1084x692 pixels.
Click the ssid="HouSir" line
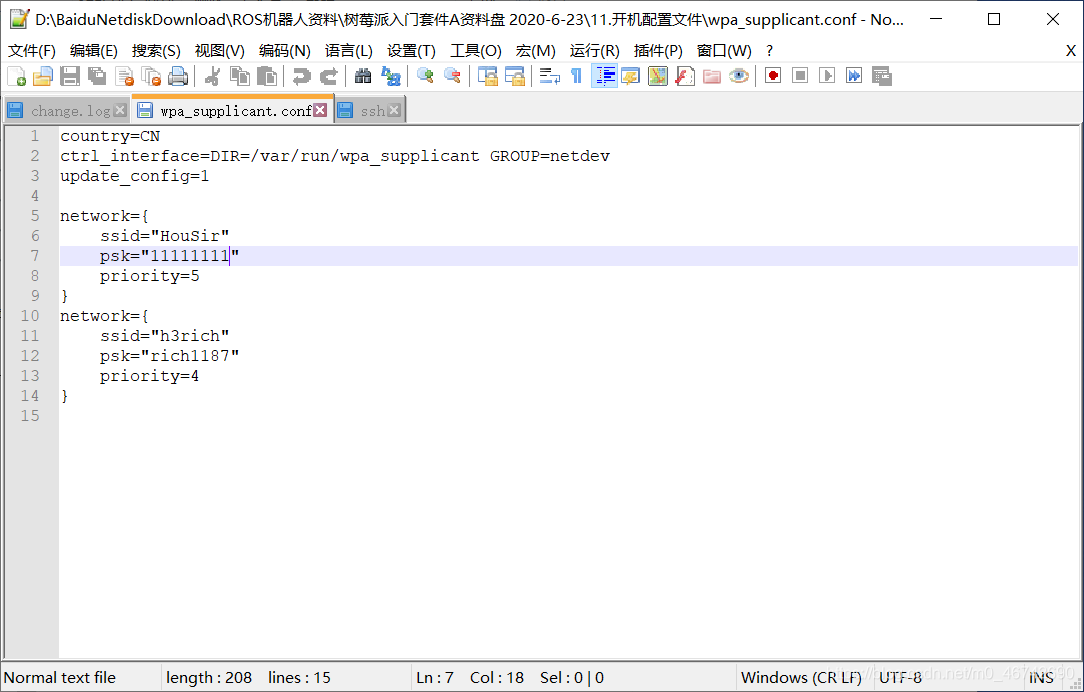pos(165,236)
